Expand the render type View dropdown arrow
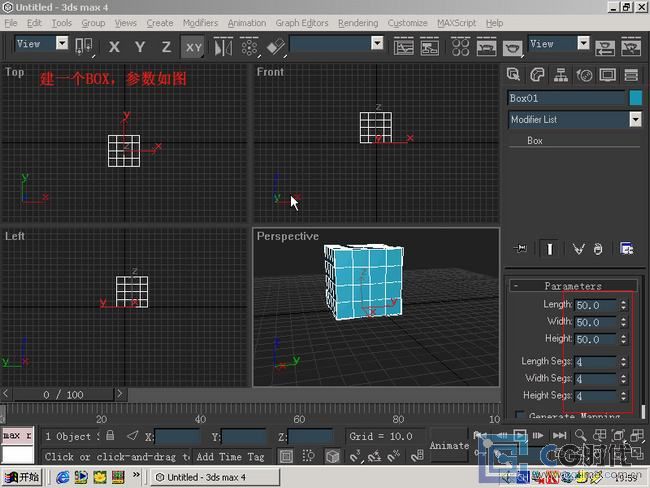The image size is (650, 488). pos(583,43)
